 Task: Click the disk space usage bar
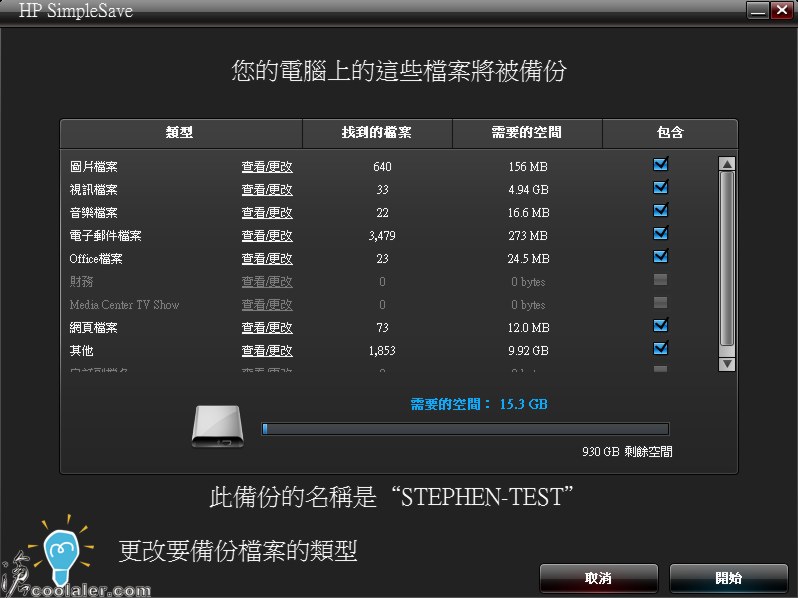(465, 429)
